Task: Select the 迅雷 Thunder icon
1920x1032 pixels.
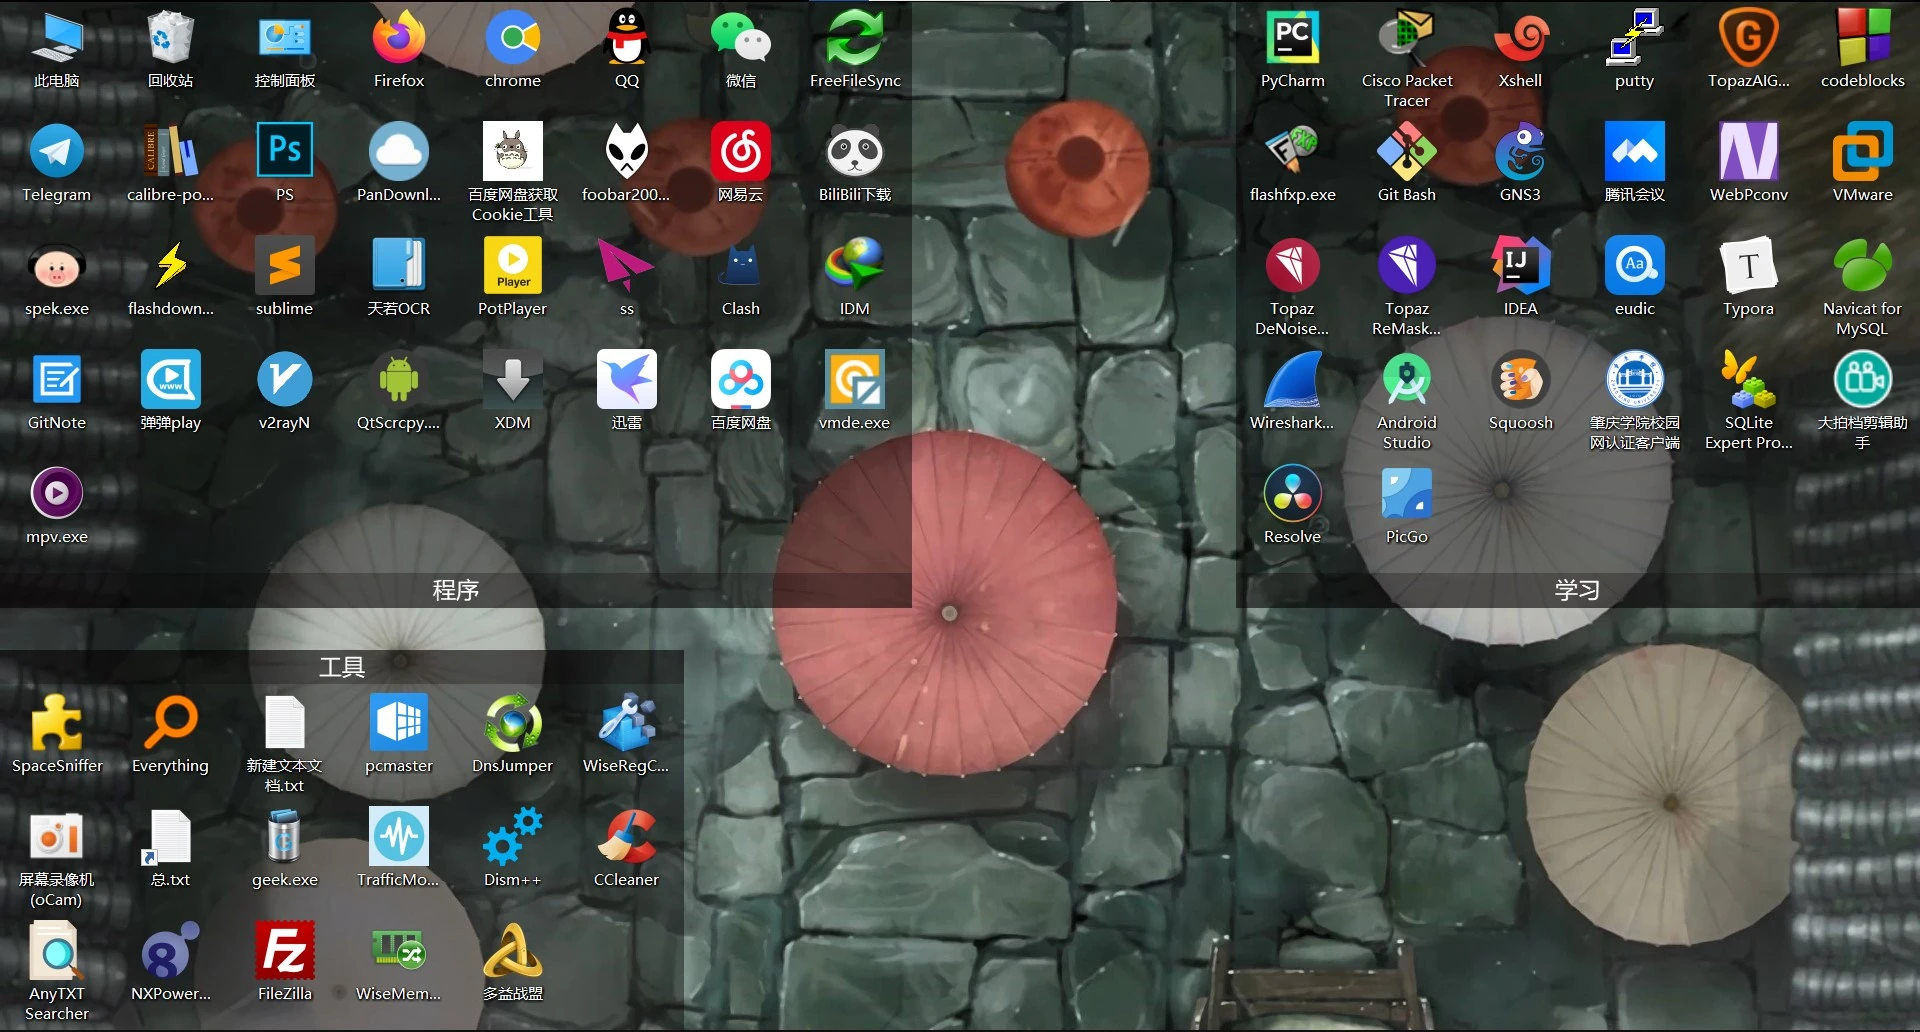Action: pos(627,380)
